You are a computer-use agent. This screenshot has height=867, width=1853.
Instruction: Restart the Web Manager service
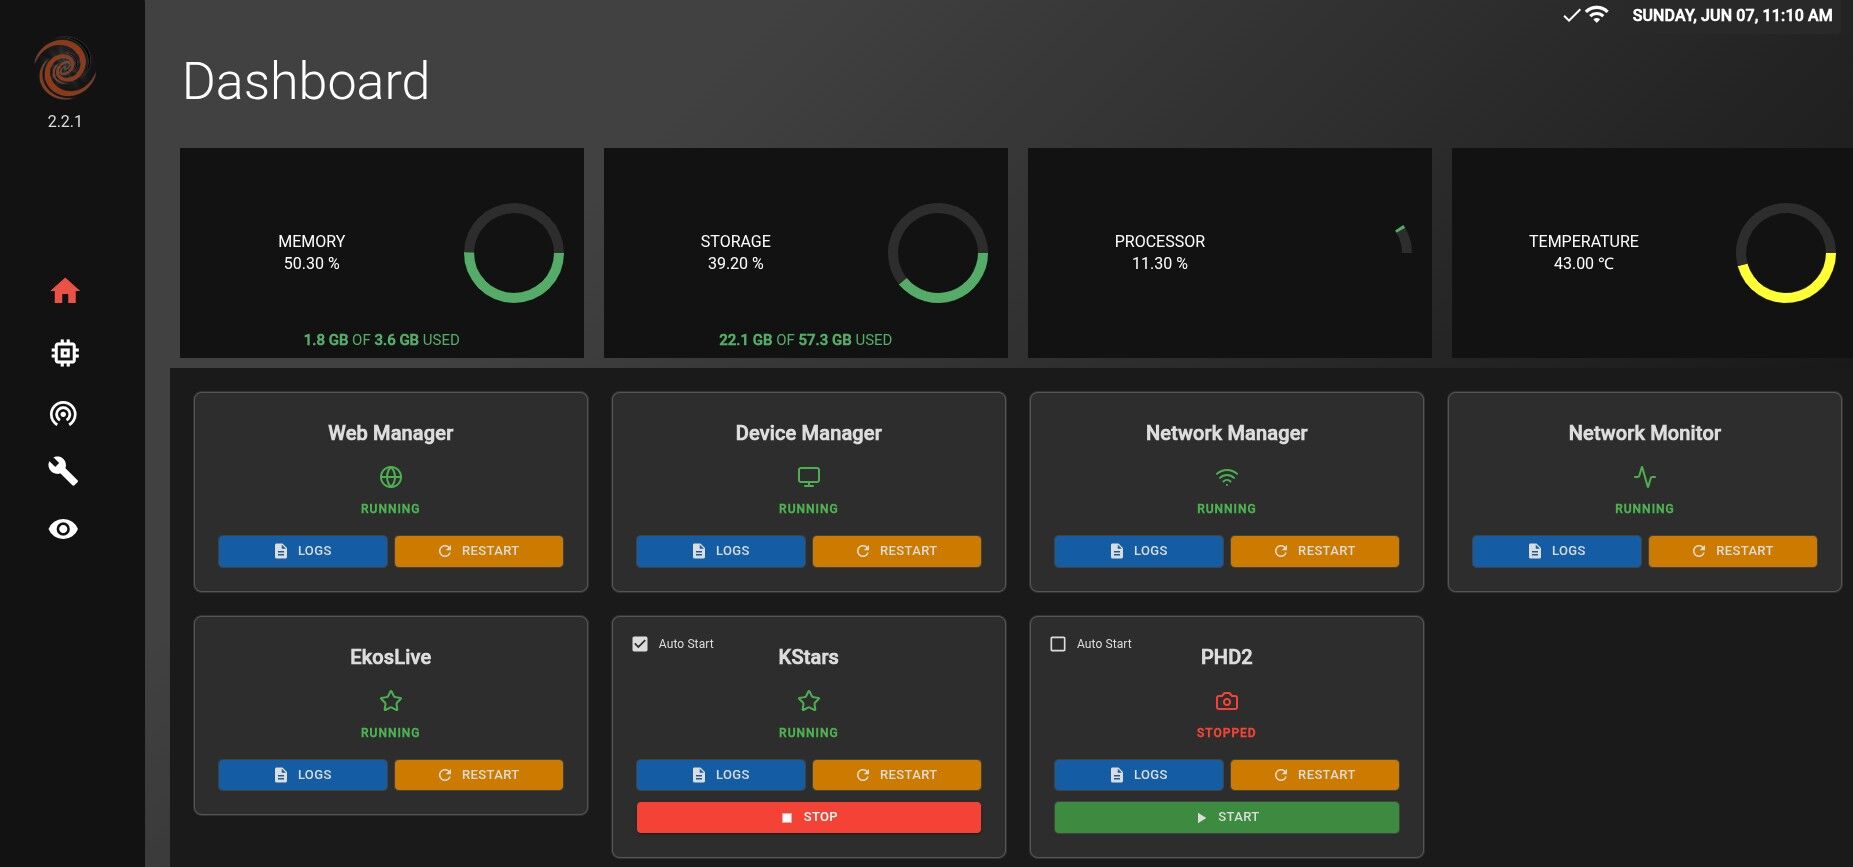[x=479, y=551]
